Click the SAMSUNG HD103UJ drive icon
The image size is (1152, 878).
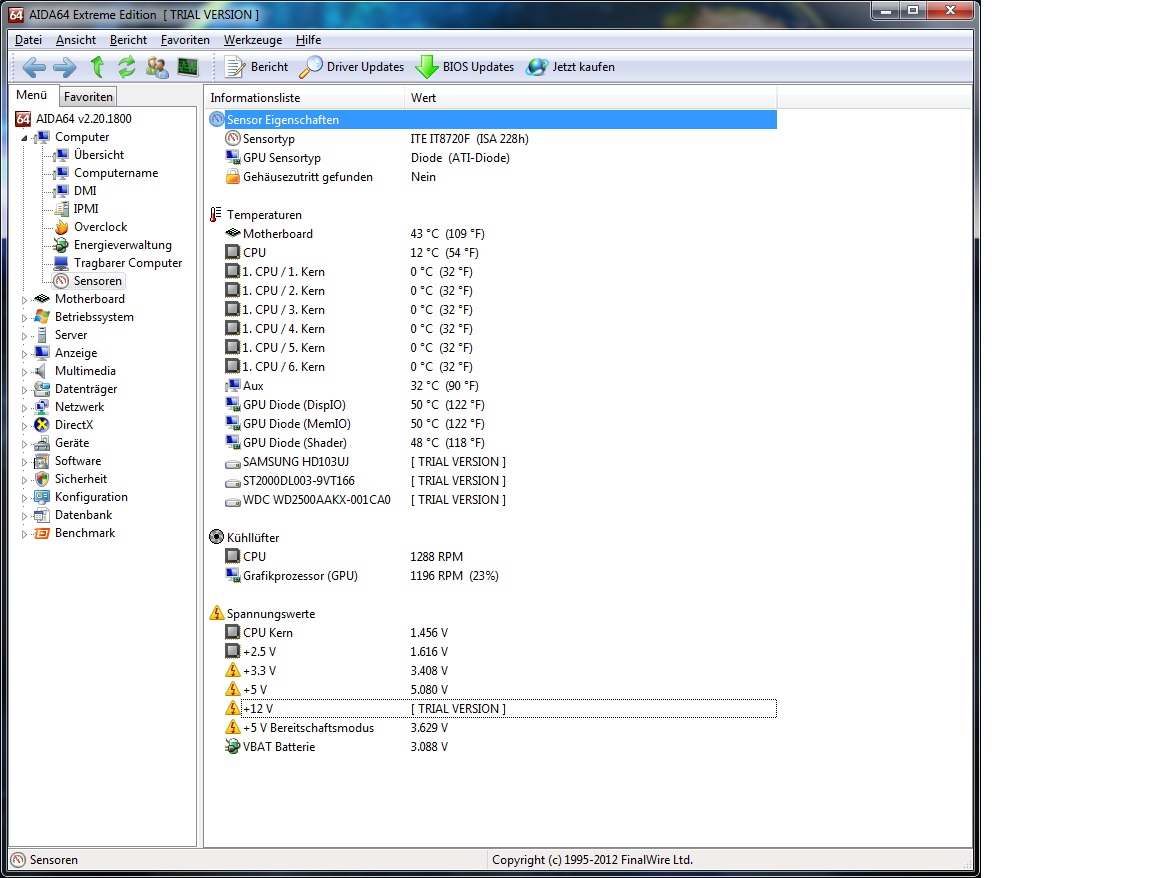[232, 463]
